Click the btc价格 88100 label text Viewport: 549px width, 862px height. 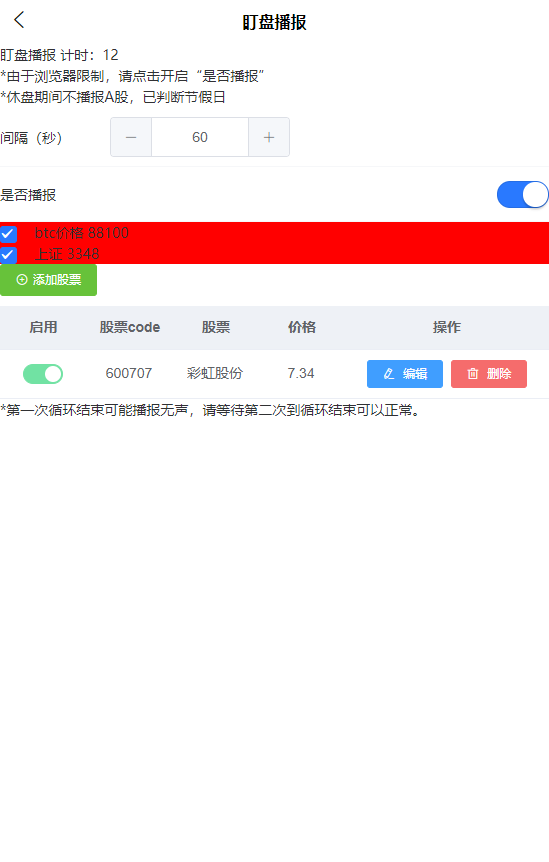tap(82, 233)
